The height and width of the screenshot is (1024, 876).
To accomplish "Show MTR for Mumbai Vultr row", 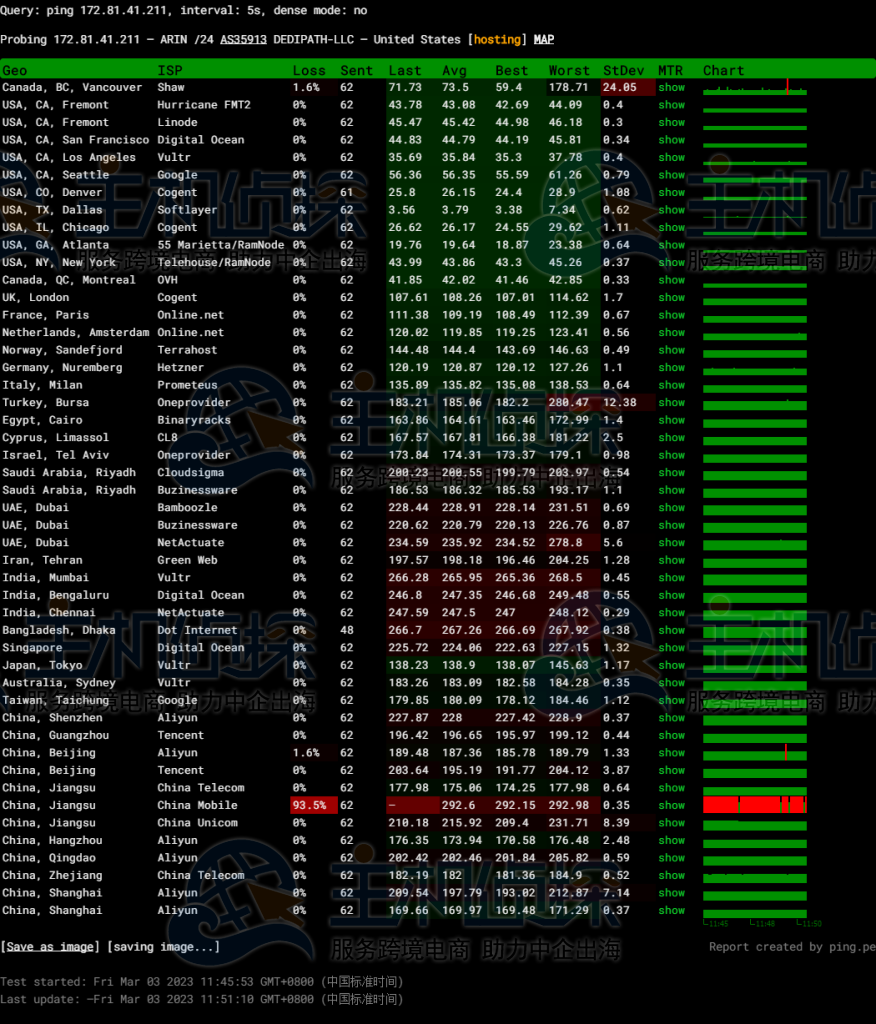I will tap(671, 578).
